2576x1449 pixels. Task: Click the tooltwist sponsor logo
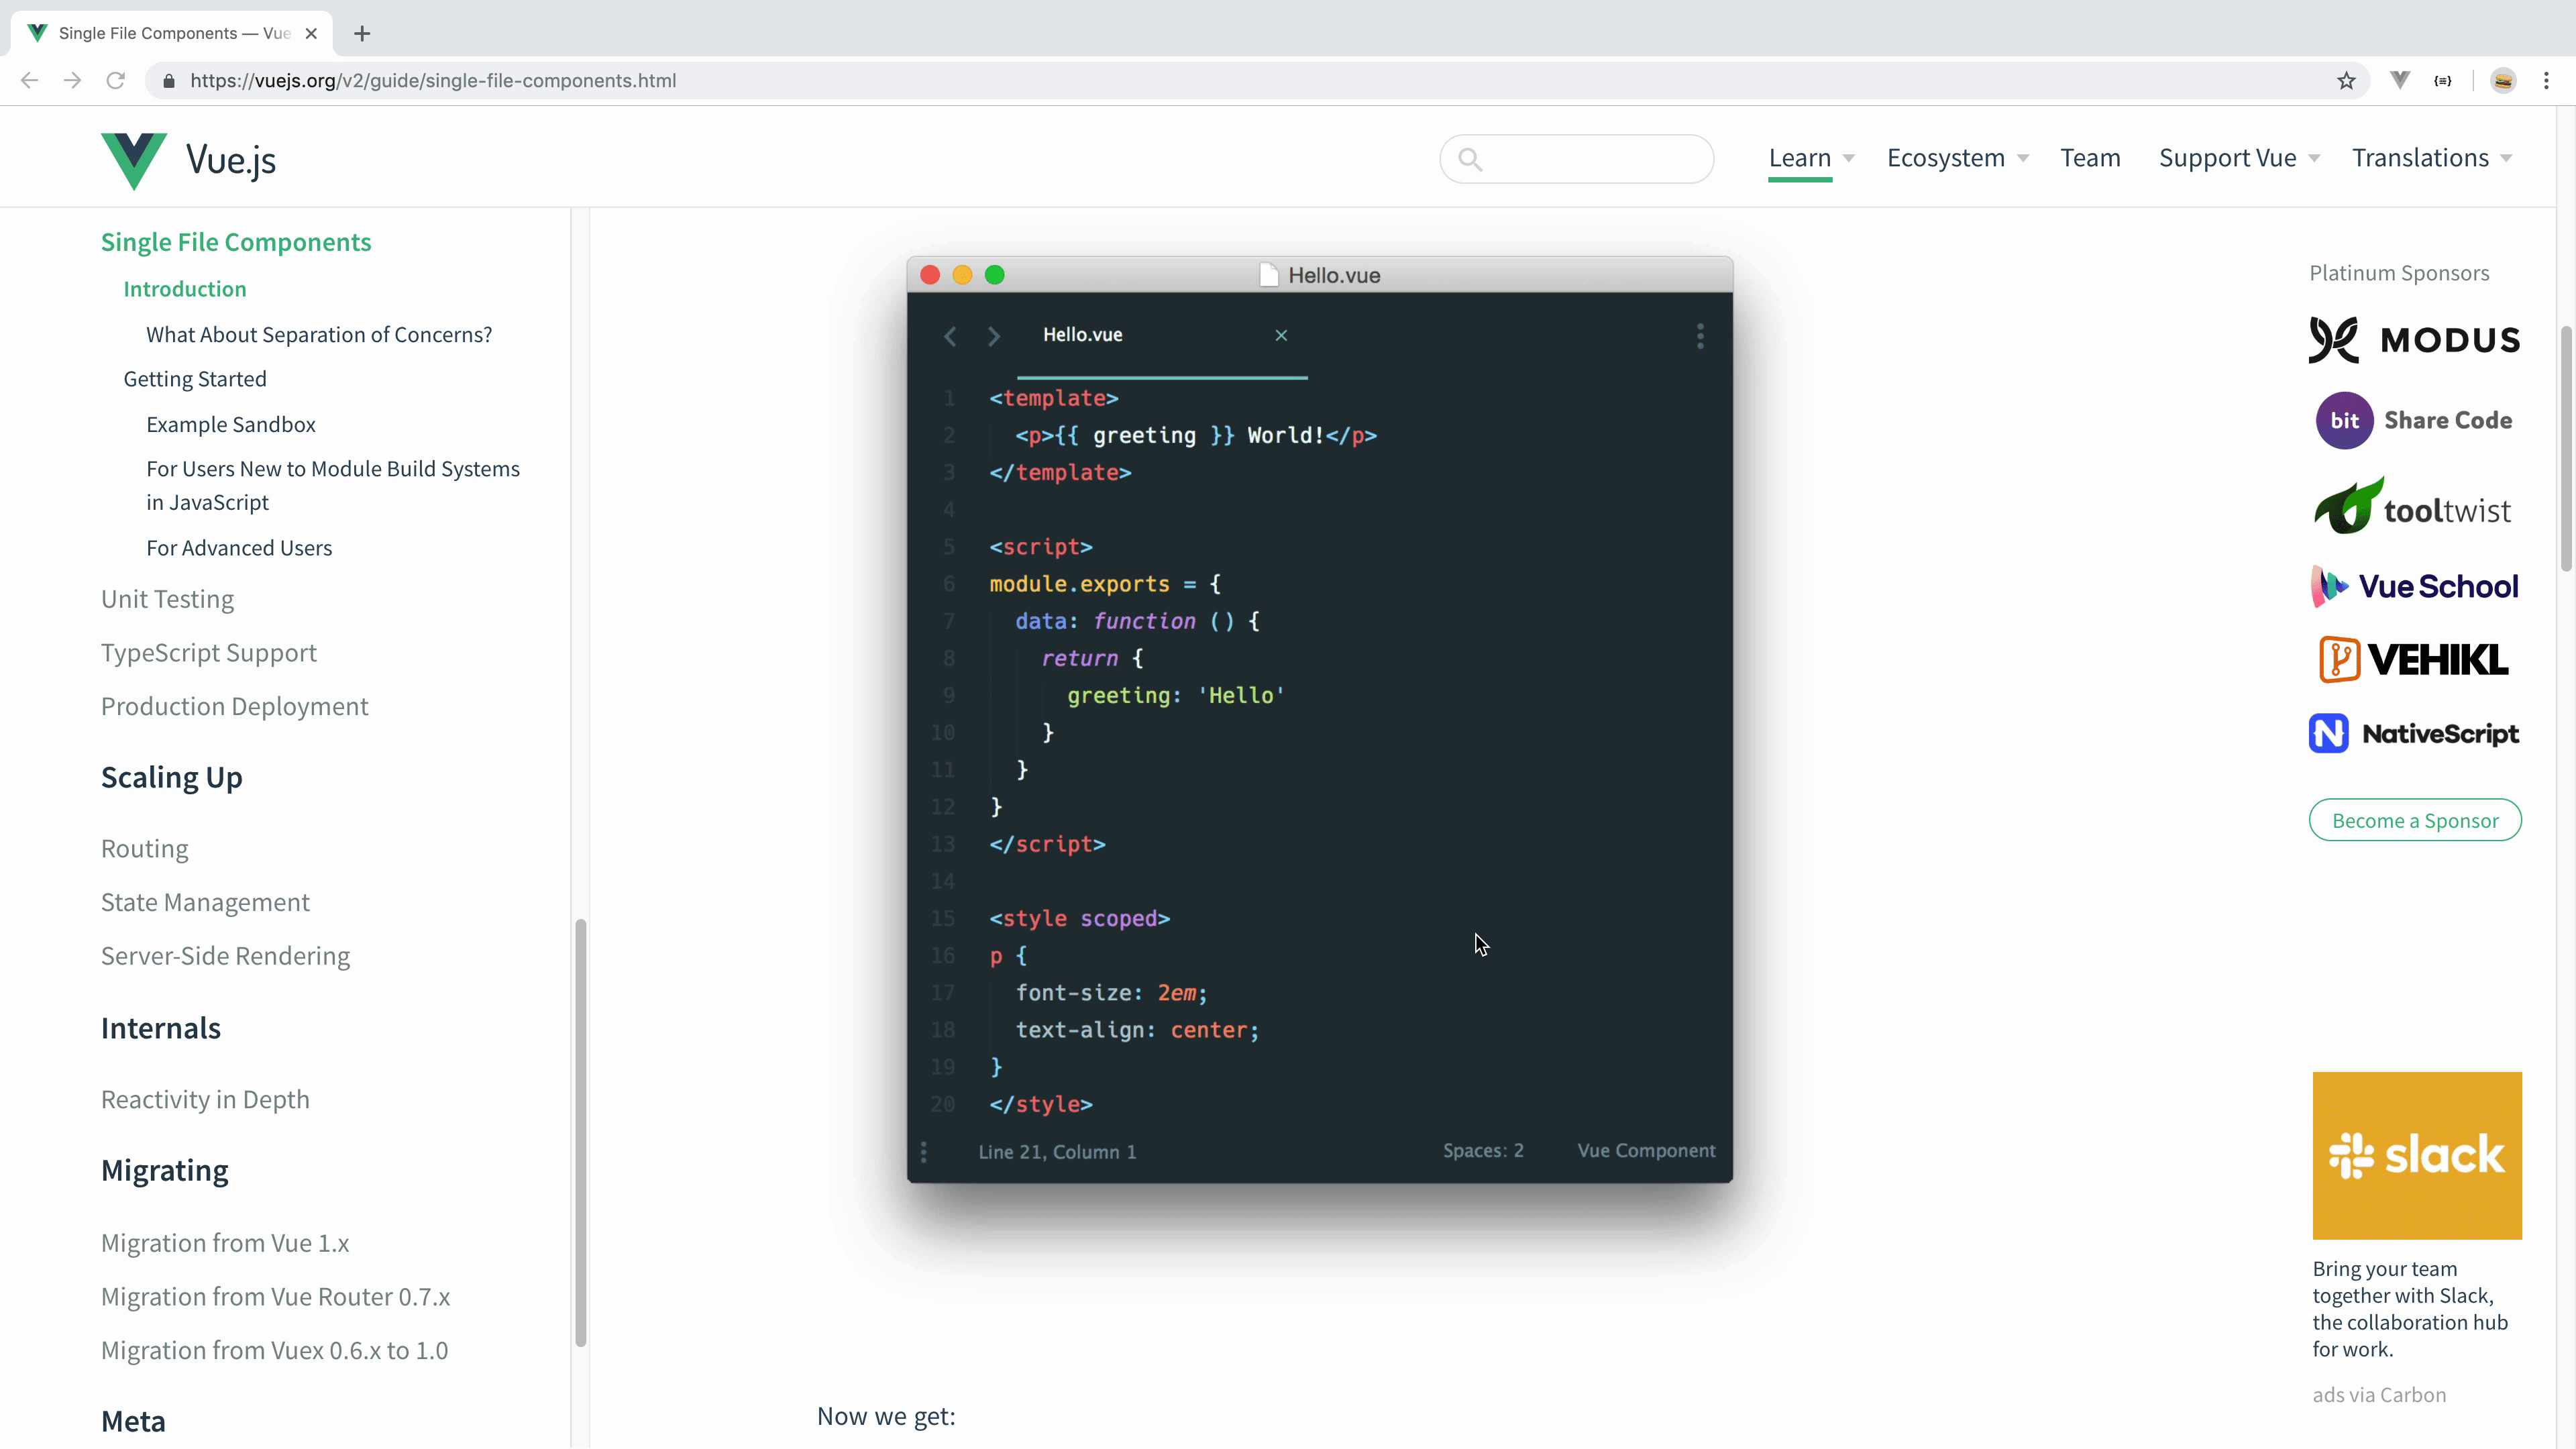[2413, 506]
